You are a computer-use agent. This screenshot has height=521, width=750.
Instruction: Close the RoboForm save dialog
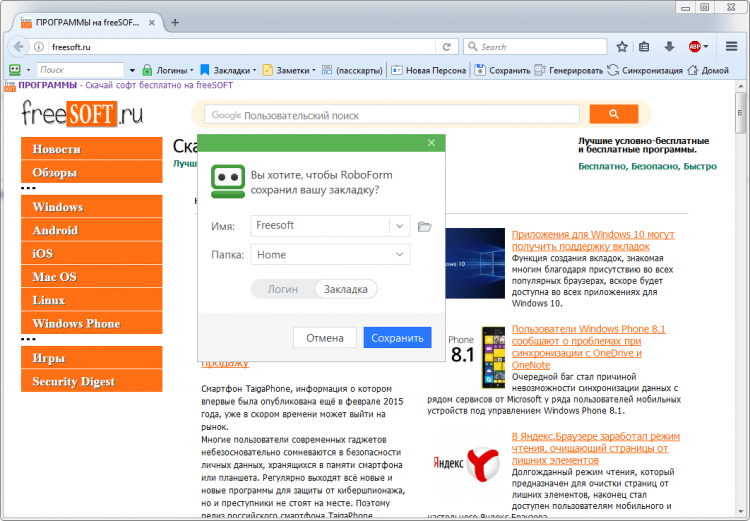point(431,143)
